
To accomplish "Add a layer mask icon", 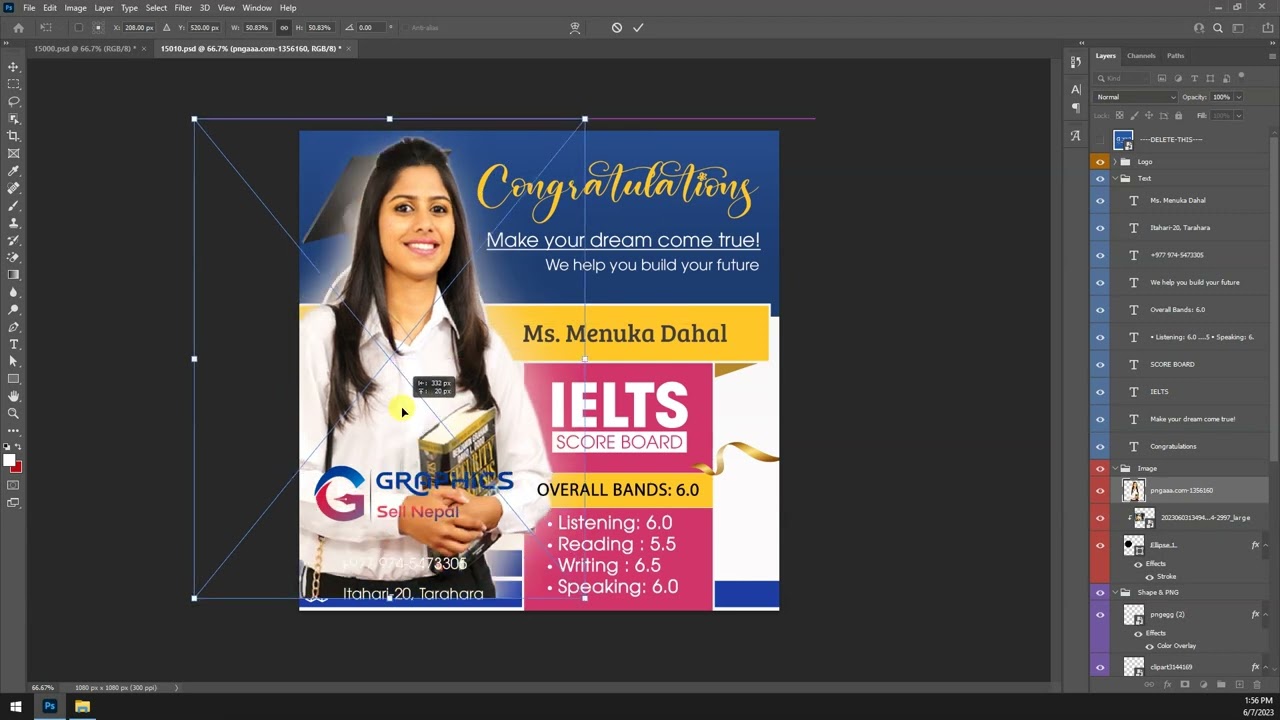I will point(1185,685).
